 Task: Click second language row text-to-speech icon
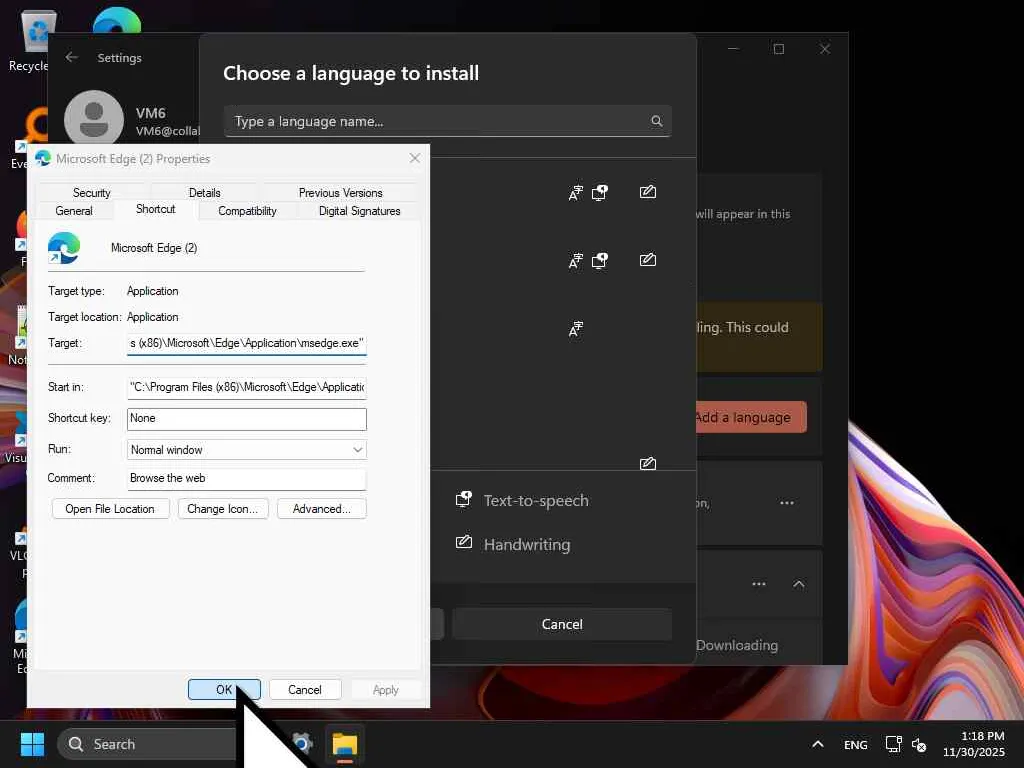click(x=600, y=261)
